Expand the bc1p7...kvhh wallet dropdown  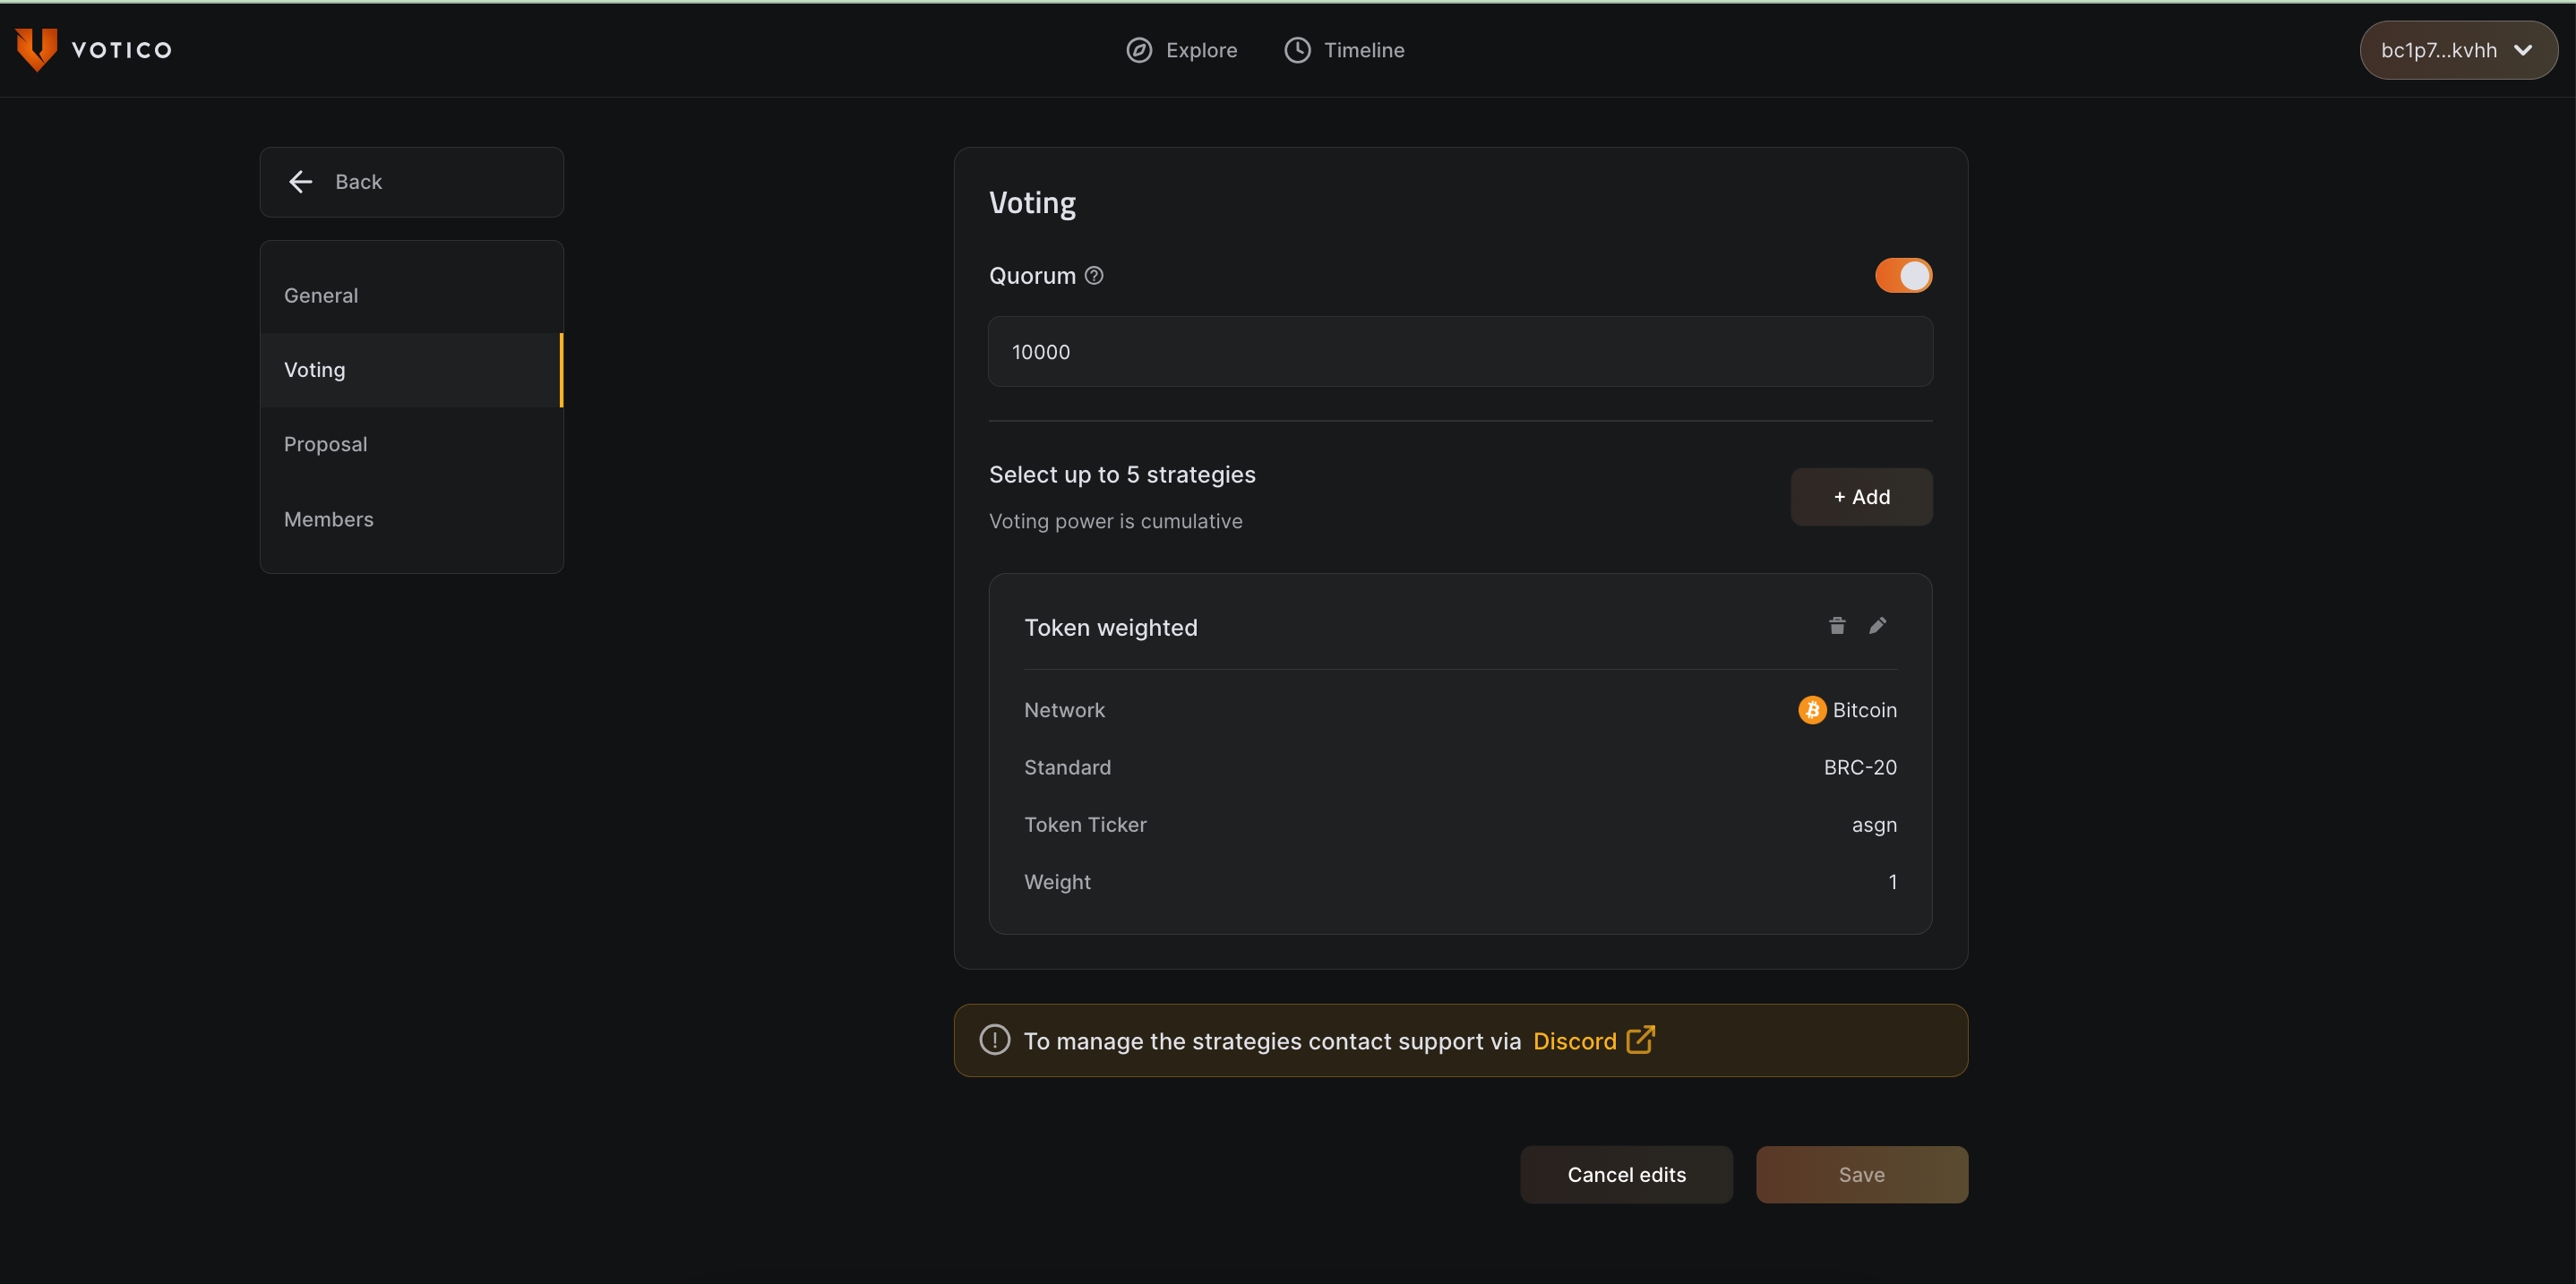coord(2458,50)
